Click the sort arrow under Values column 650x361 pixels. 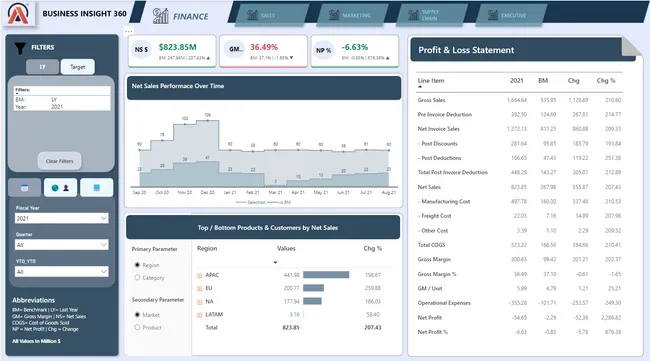[x=275, y=262]
